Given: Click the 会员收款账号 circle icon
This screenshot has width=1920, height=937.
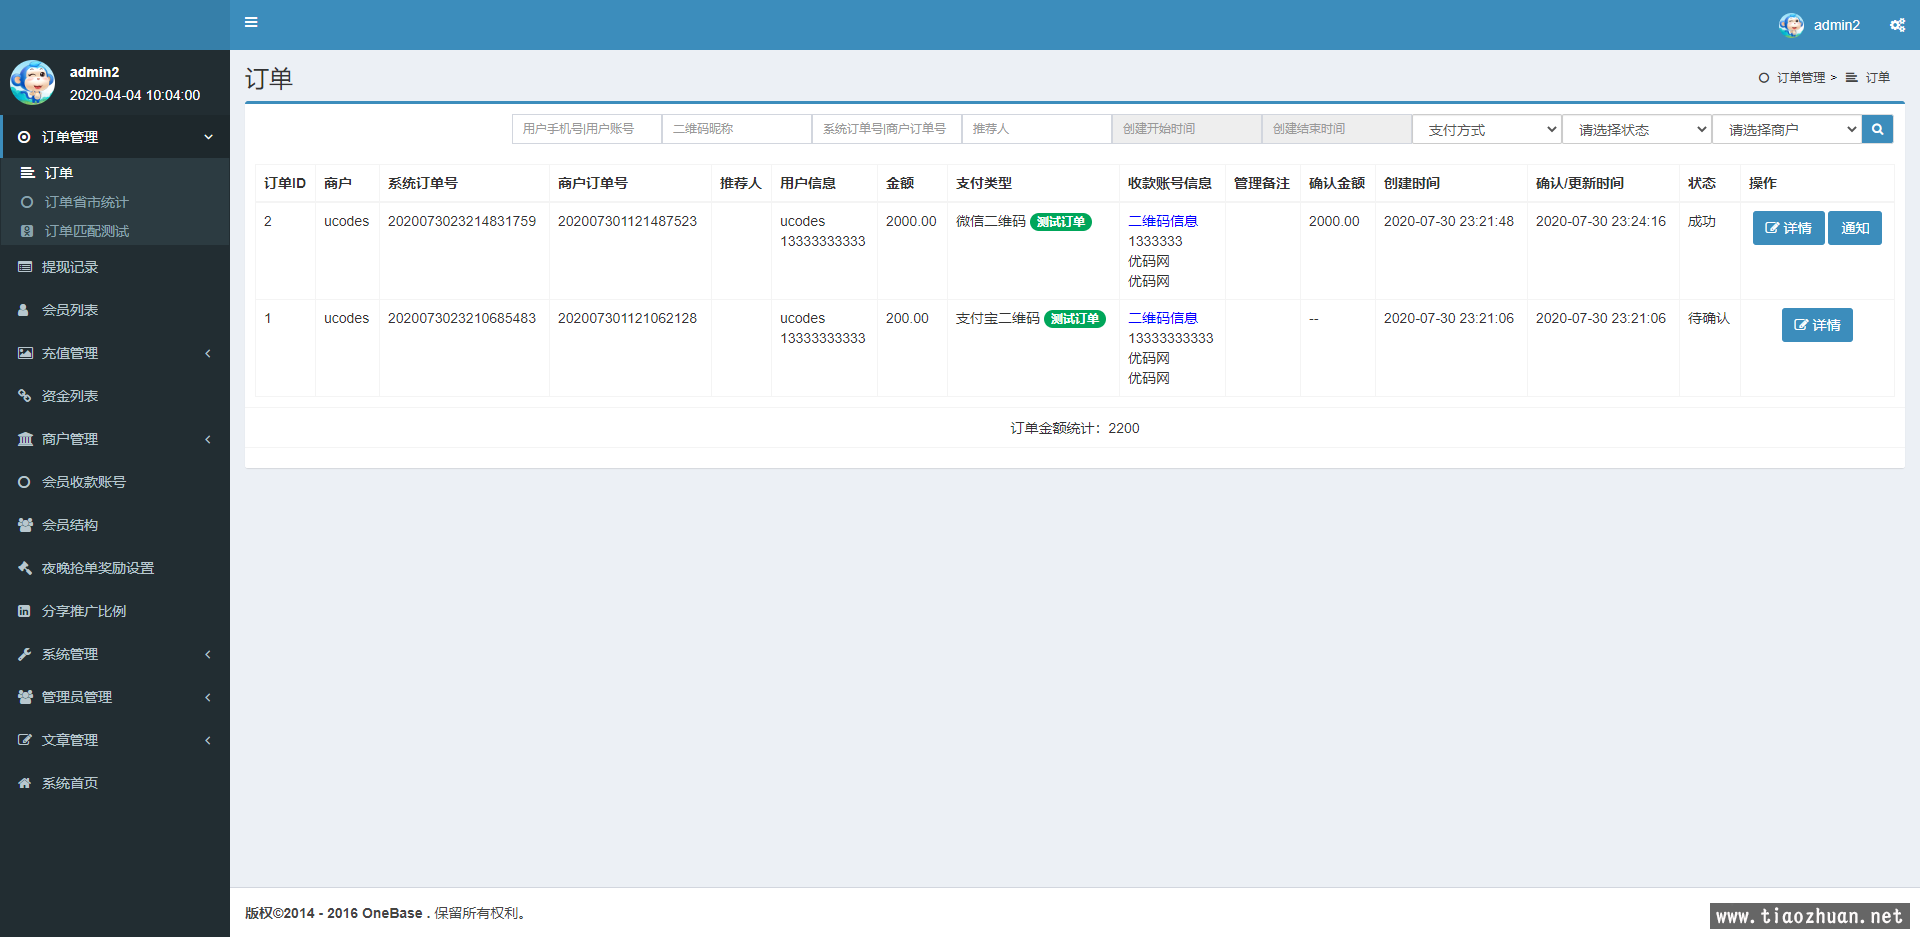Looking at the screenshot, I should click(x=24, y=482).
